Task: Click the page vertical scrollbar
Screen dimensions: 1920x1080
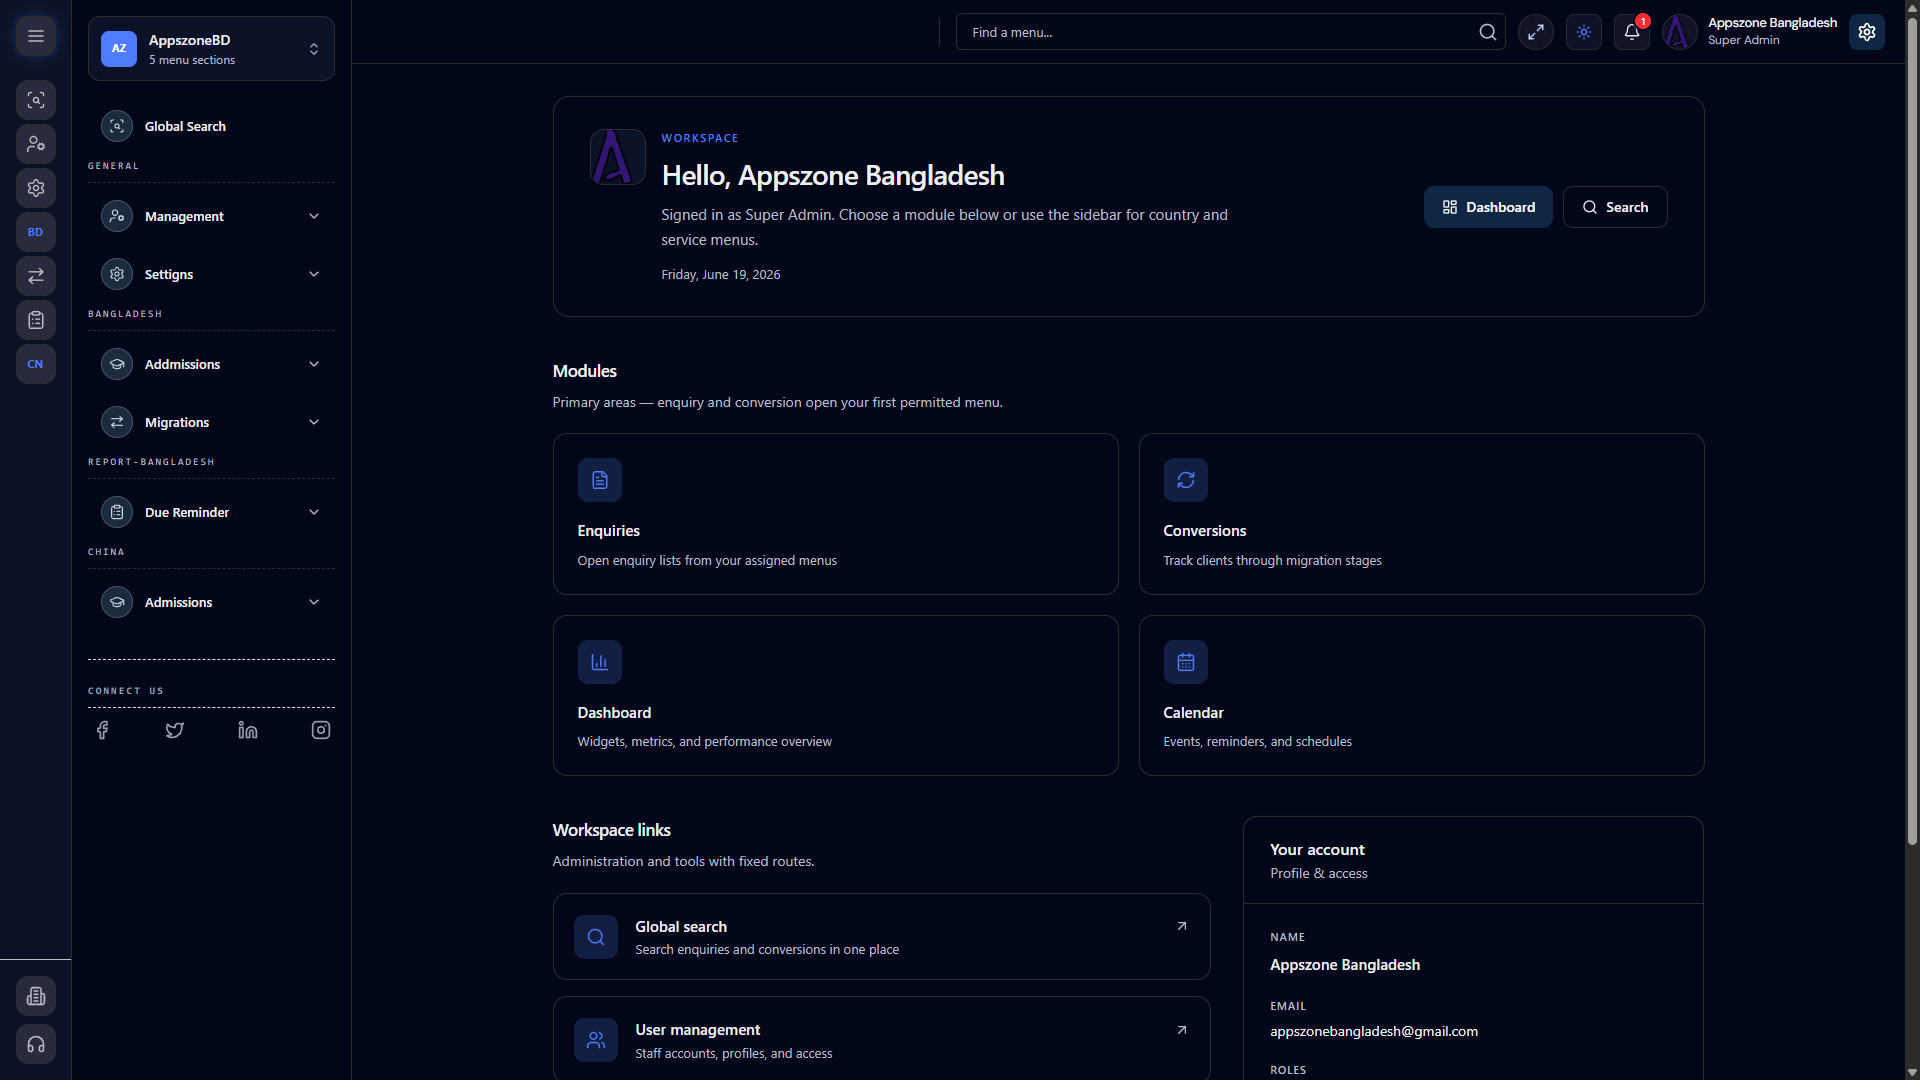Action: tap(1912, 430)
